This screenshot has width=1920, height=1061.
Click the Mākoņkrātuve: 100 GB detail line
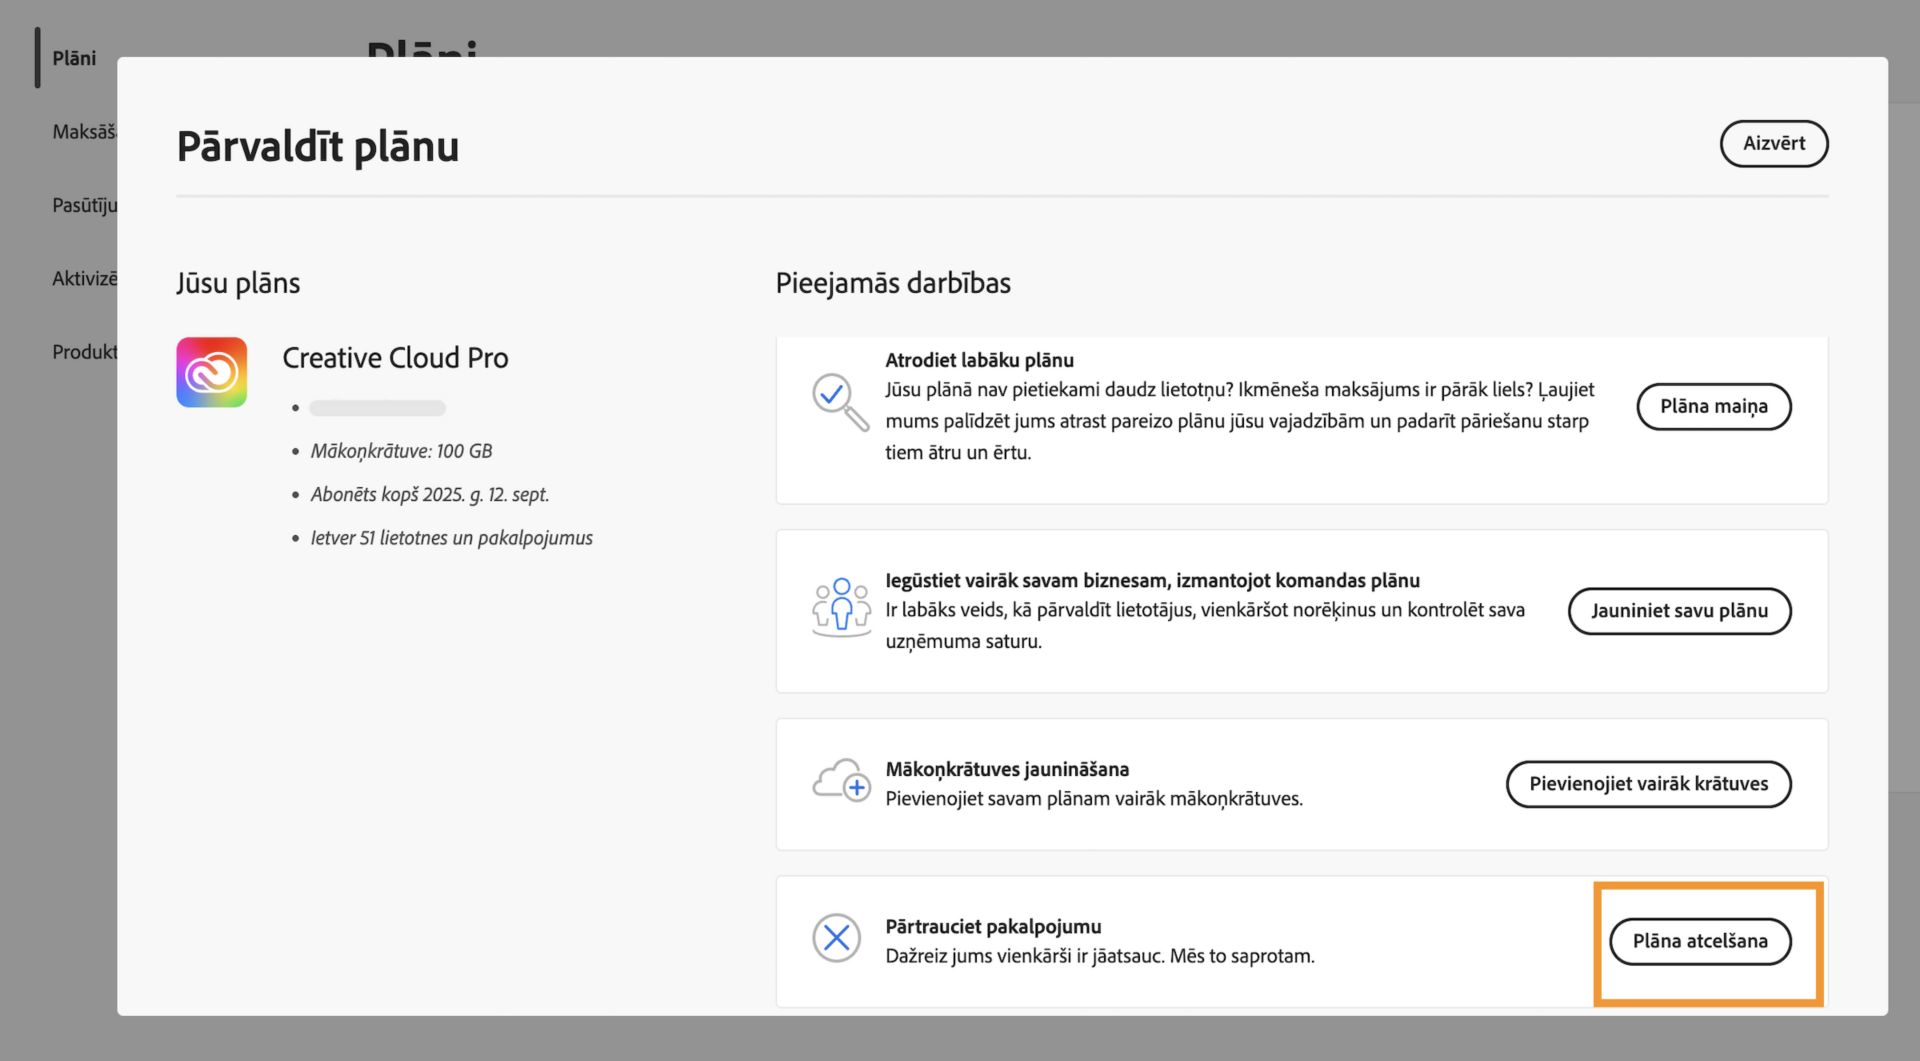400,451
